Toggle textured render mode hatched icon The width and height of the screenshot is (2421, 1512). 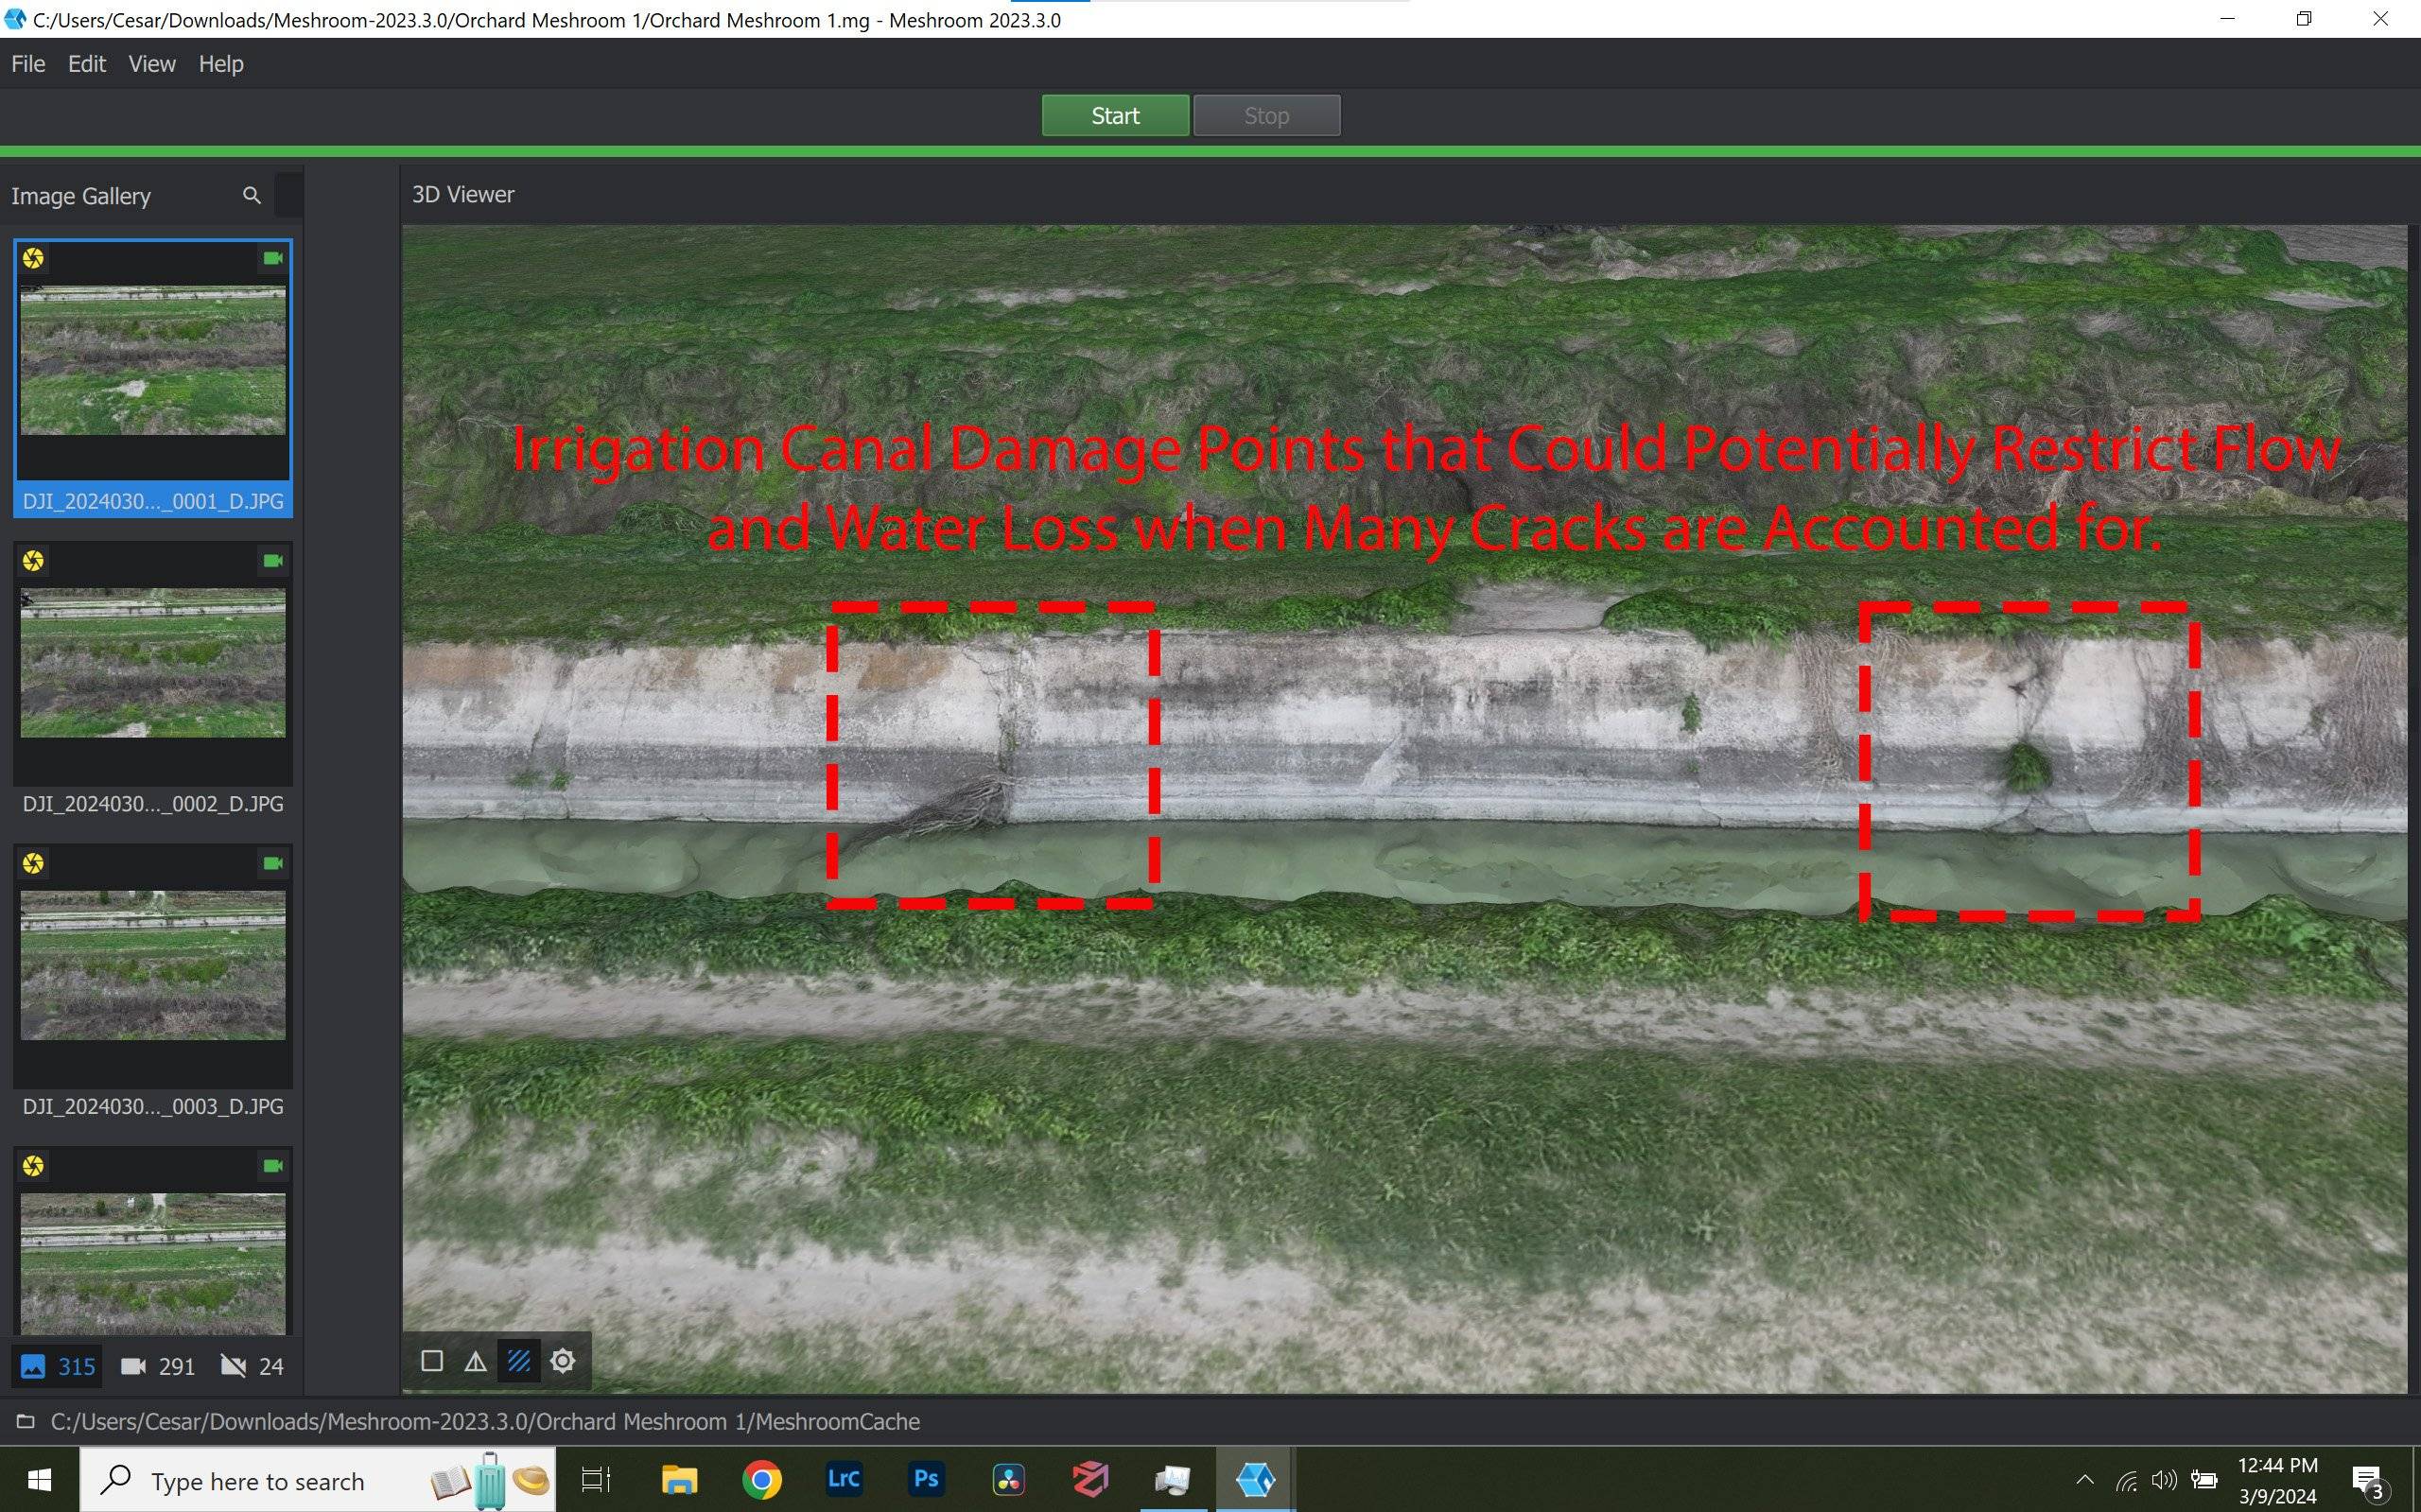[x=519, y=1361]
